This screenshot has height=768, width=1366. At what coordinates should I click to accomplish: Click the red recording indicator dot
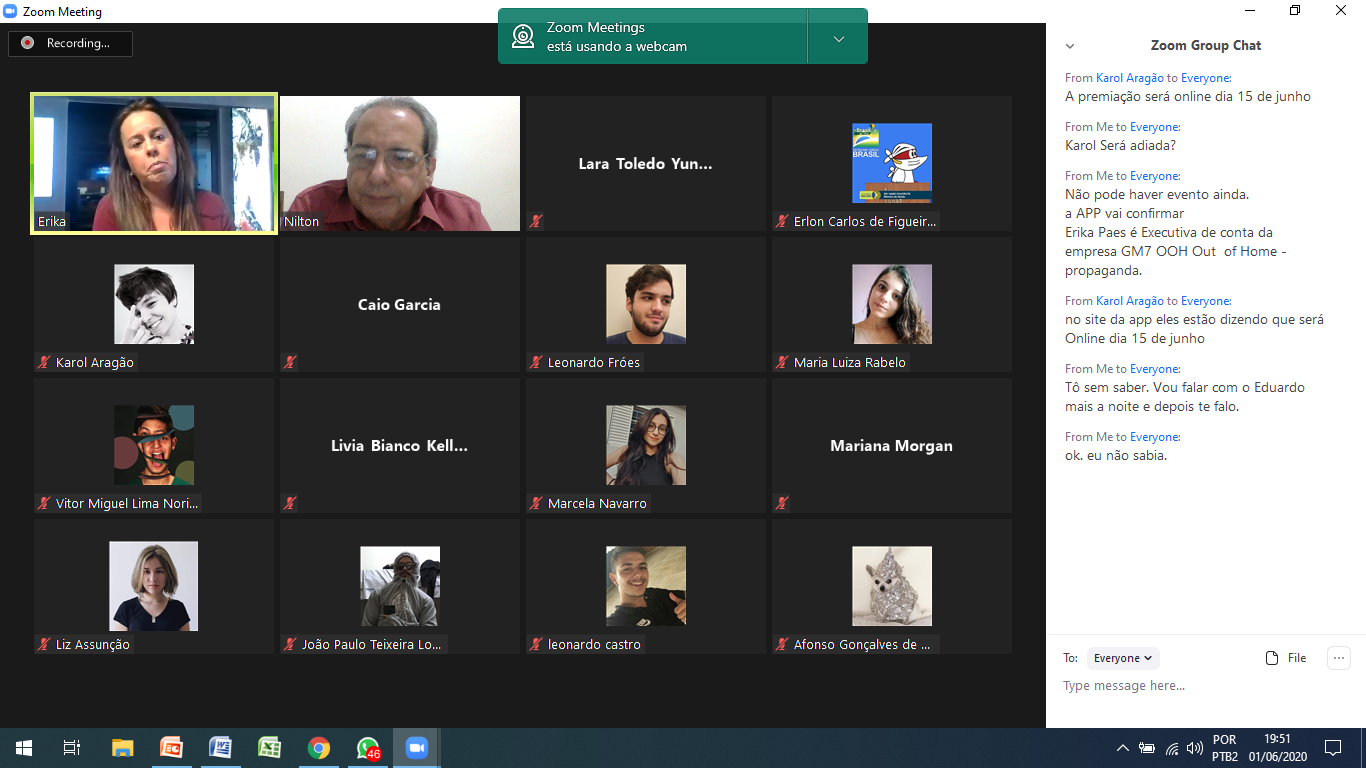point(27,43)
